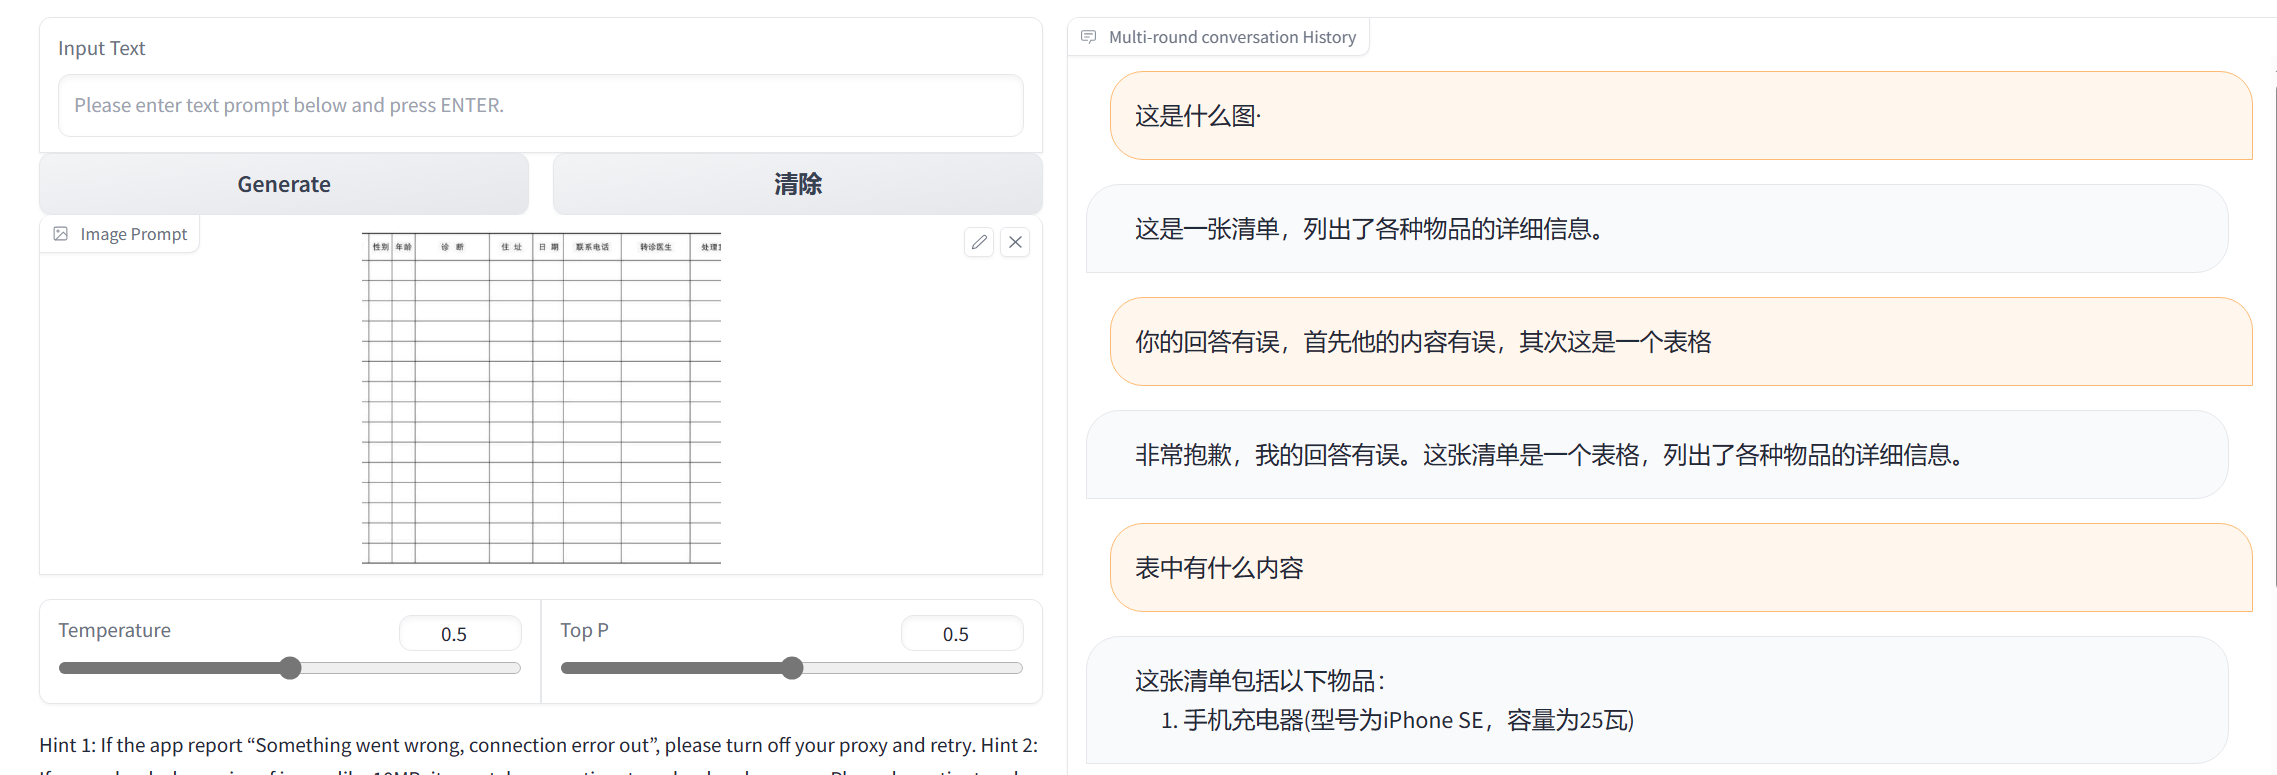Click the Top P value box
This screenshot has width=2277, height=775.
point(961,634)
